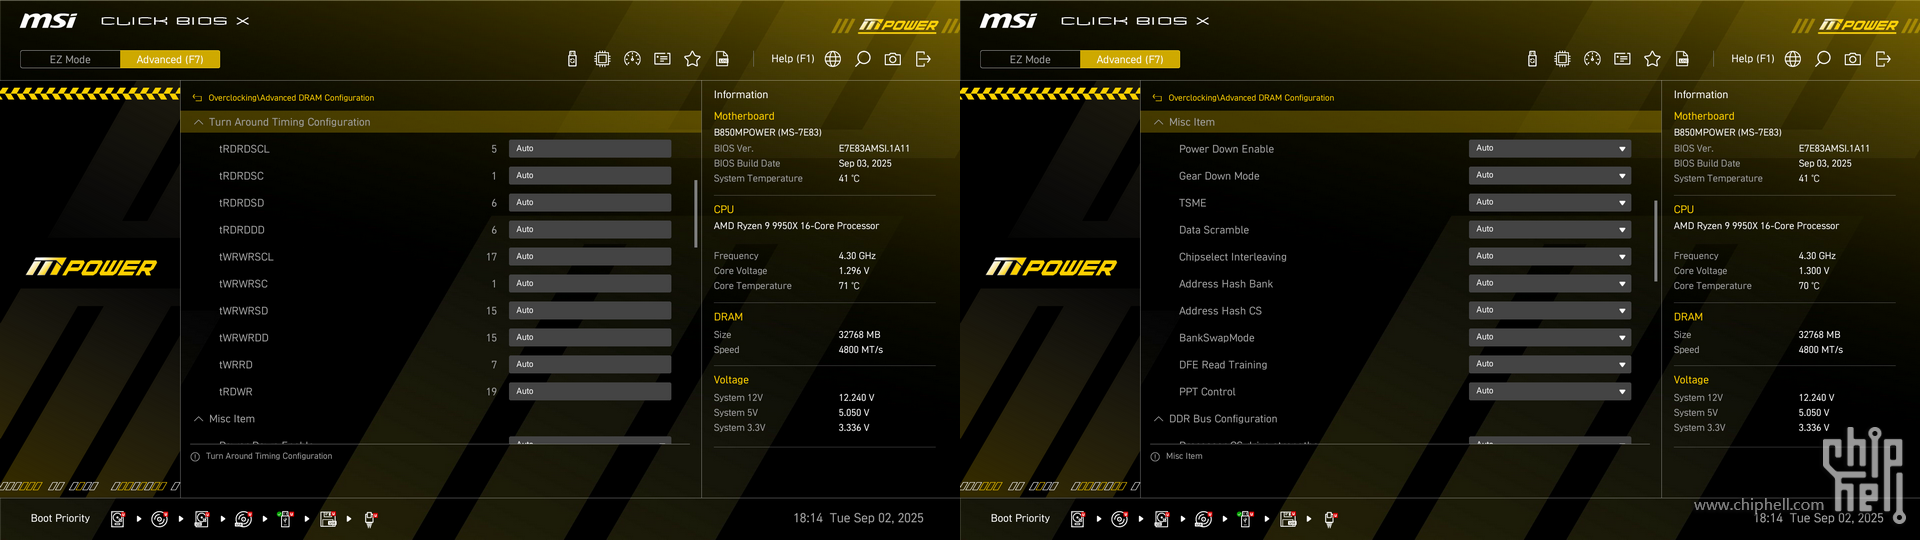Open BankSwapMode dropdown
This screenshot has height=540, width=1920.
coord(1550,337)
